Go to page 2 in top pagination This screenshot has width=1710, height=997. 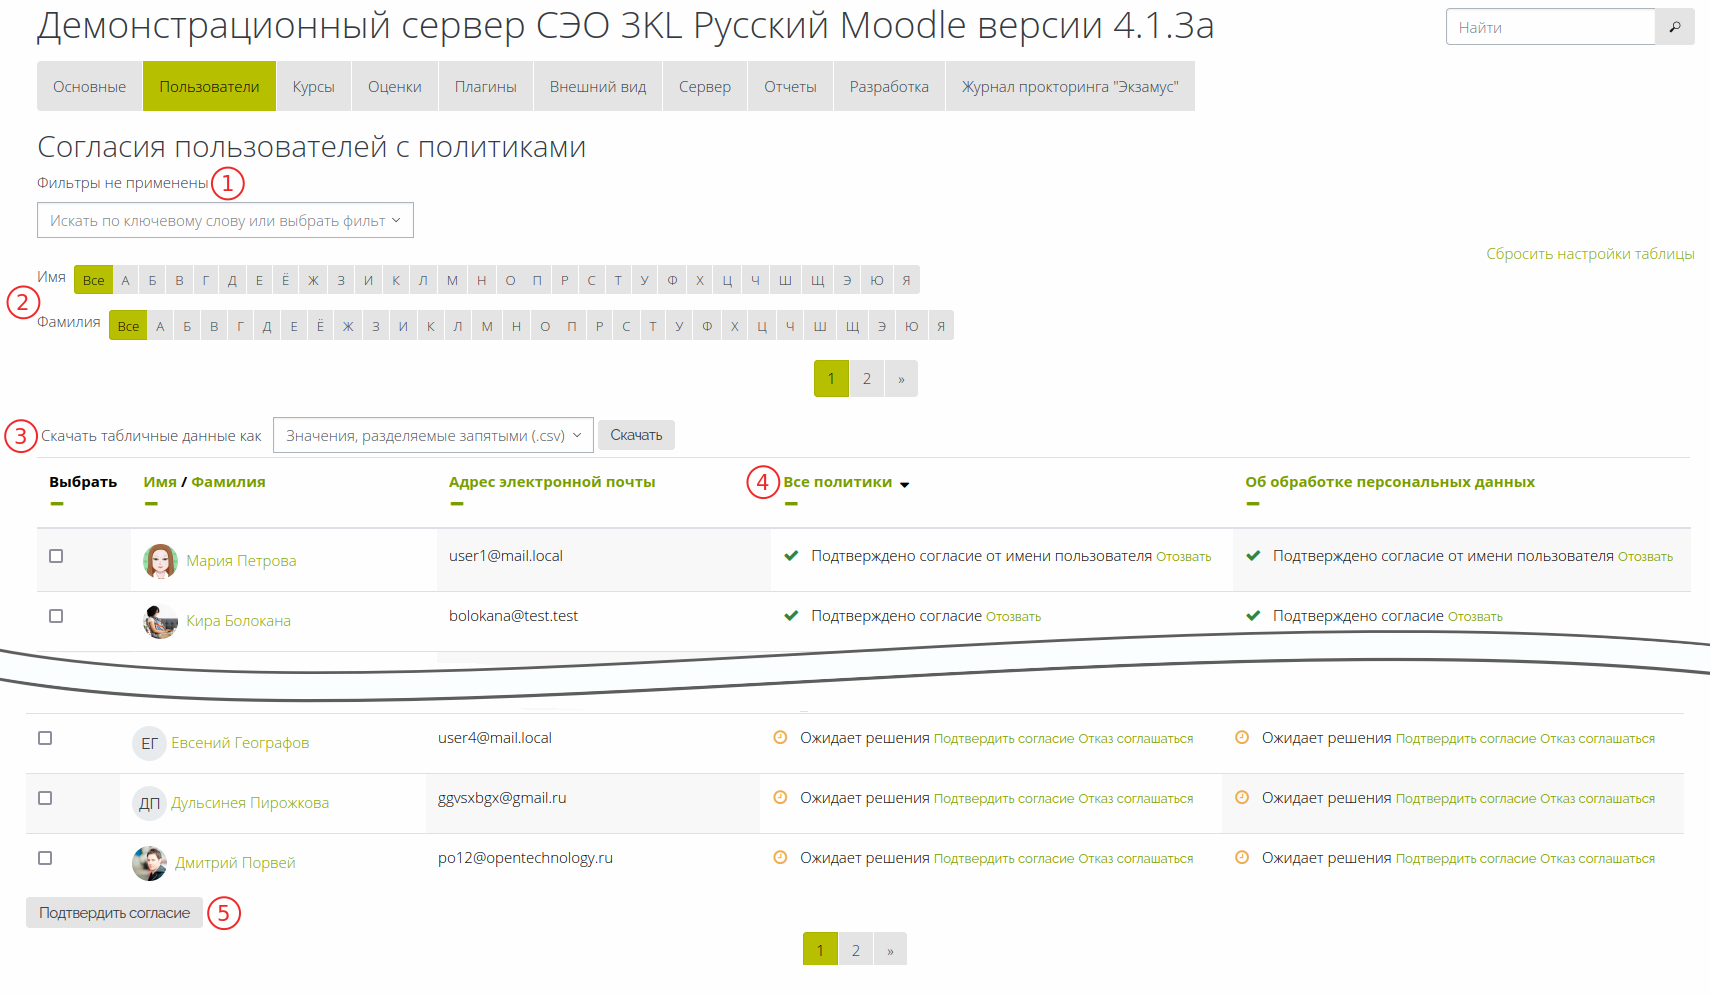(x=867, y=379)
